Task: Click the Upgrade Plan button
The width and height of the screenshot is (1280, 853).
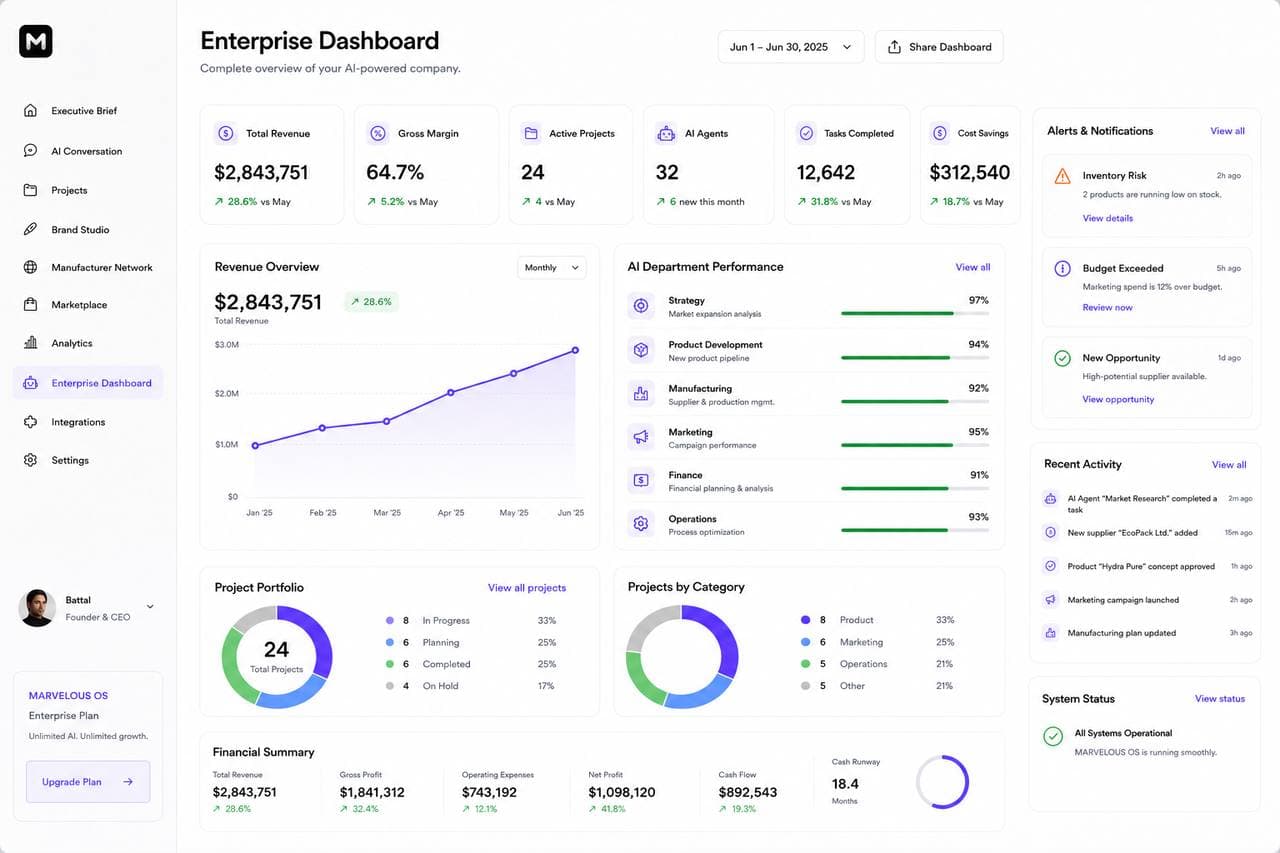Action: (x=88, y=782)
